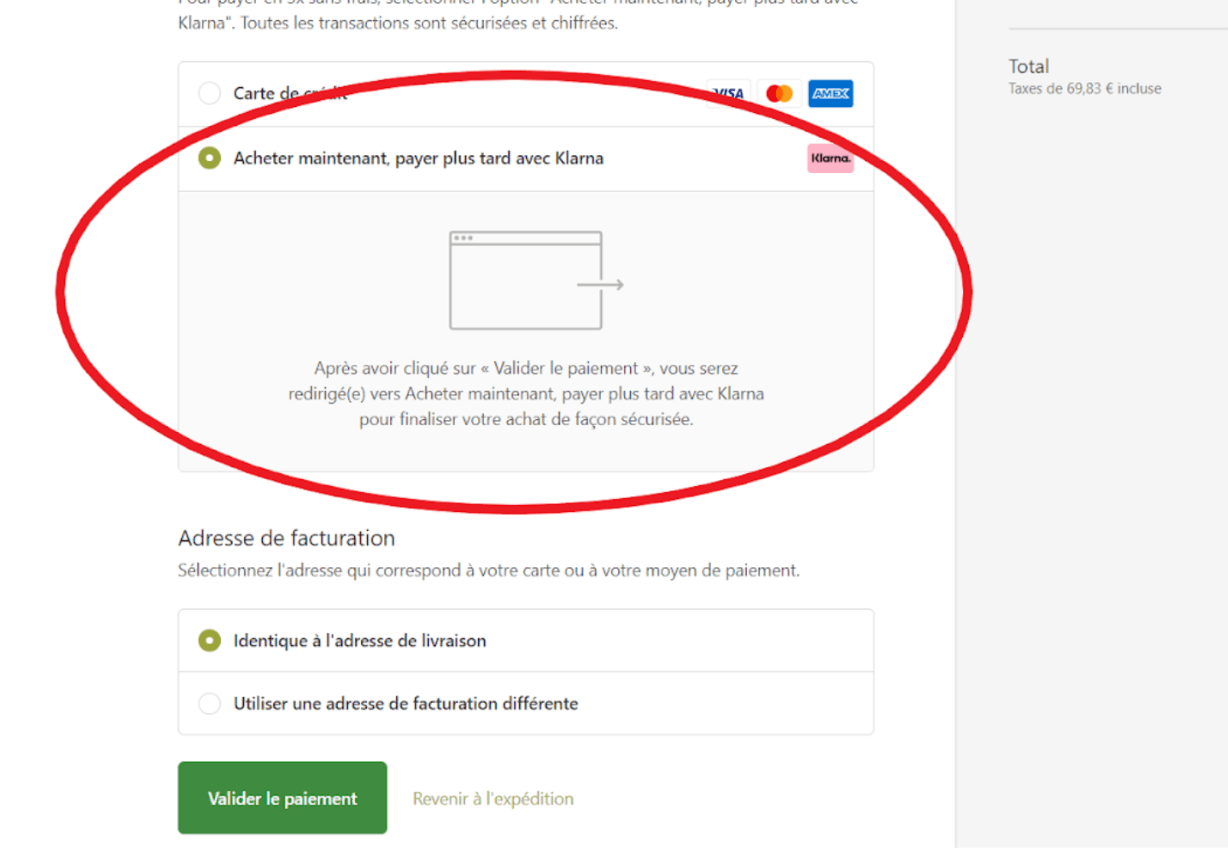Select the Carte de crédit radio button
The height and width of the screenshot is (848, 1228).
[x=209, y=94]
